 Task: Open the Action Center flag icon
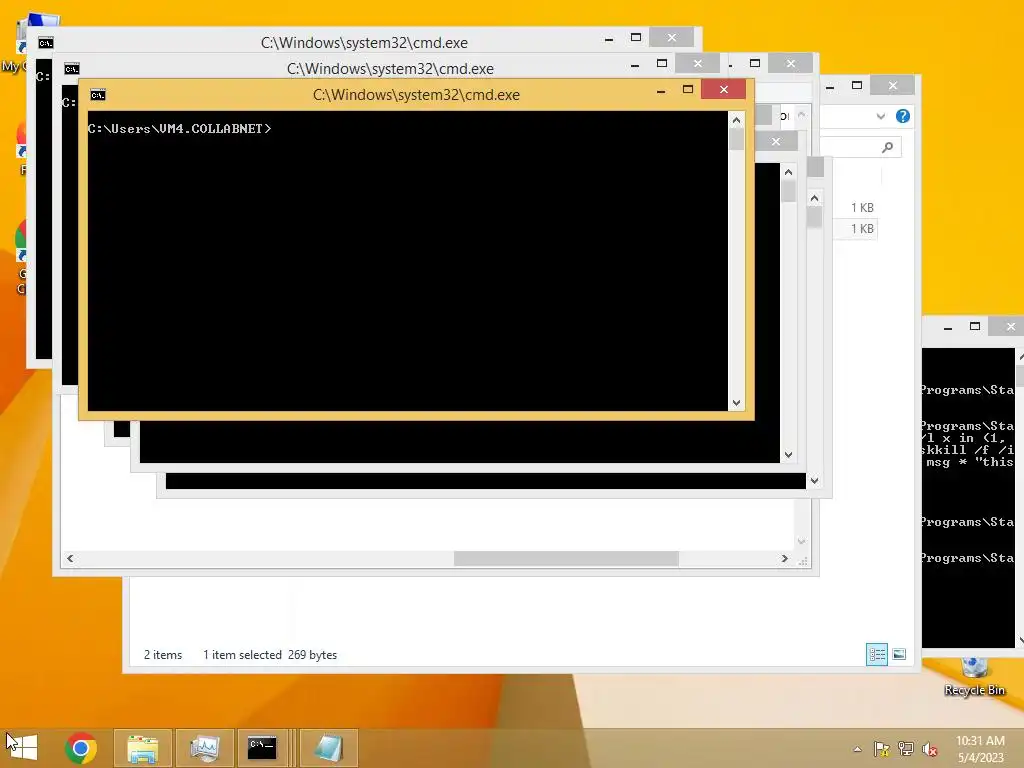click(x=882, y=749)
